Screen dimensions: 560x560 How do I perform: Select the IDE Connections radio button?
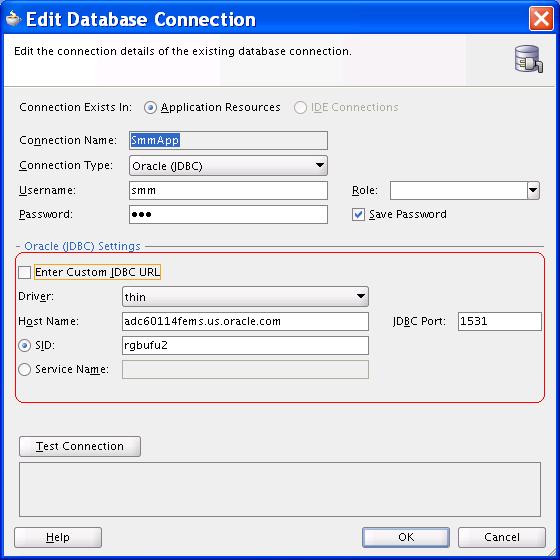[x=300, y=107]
